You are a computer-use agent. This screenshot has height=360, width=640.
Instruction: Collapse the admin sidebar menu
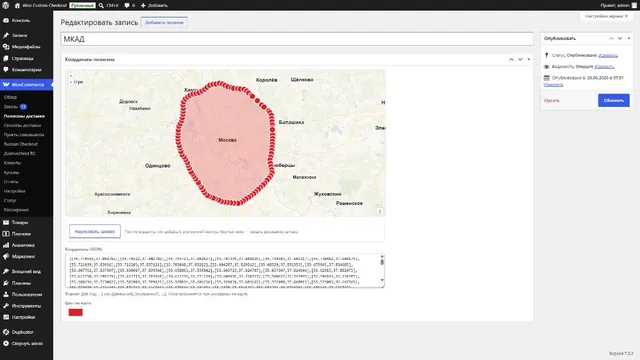27,344
